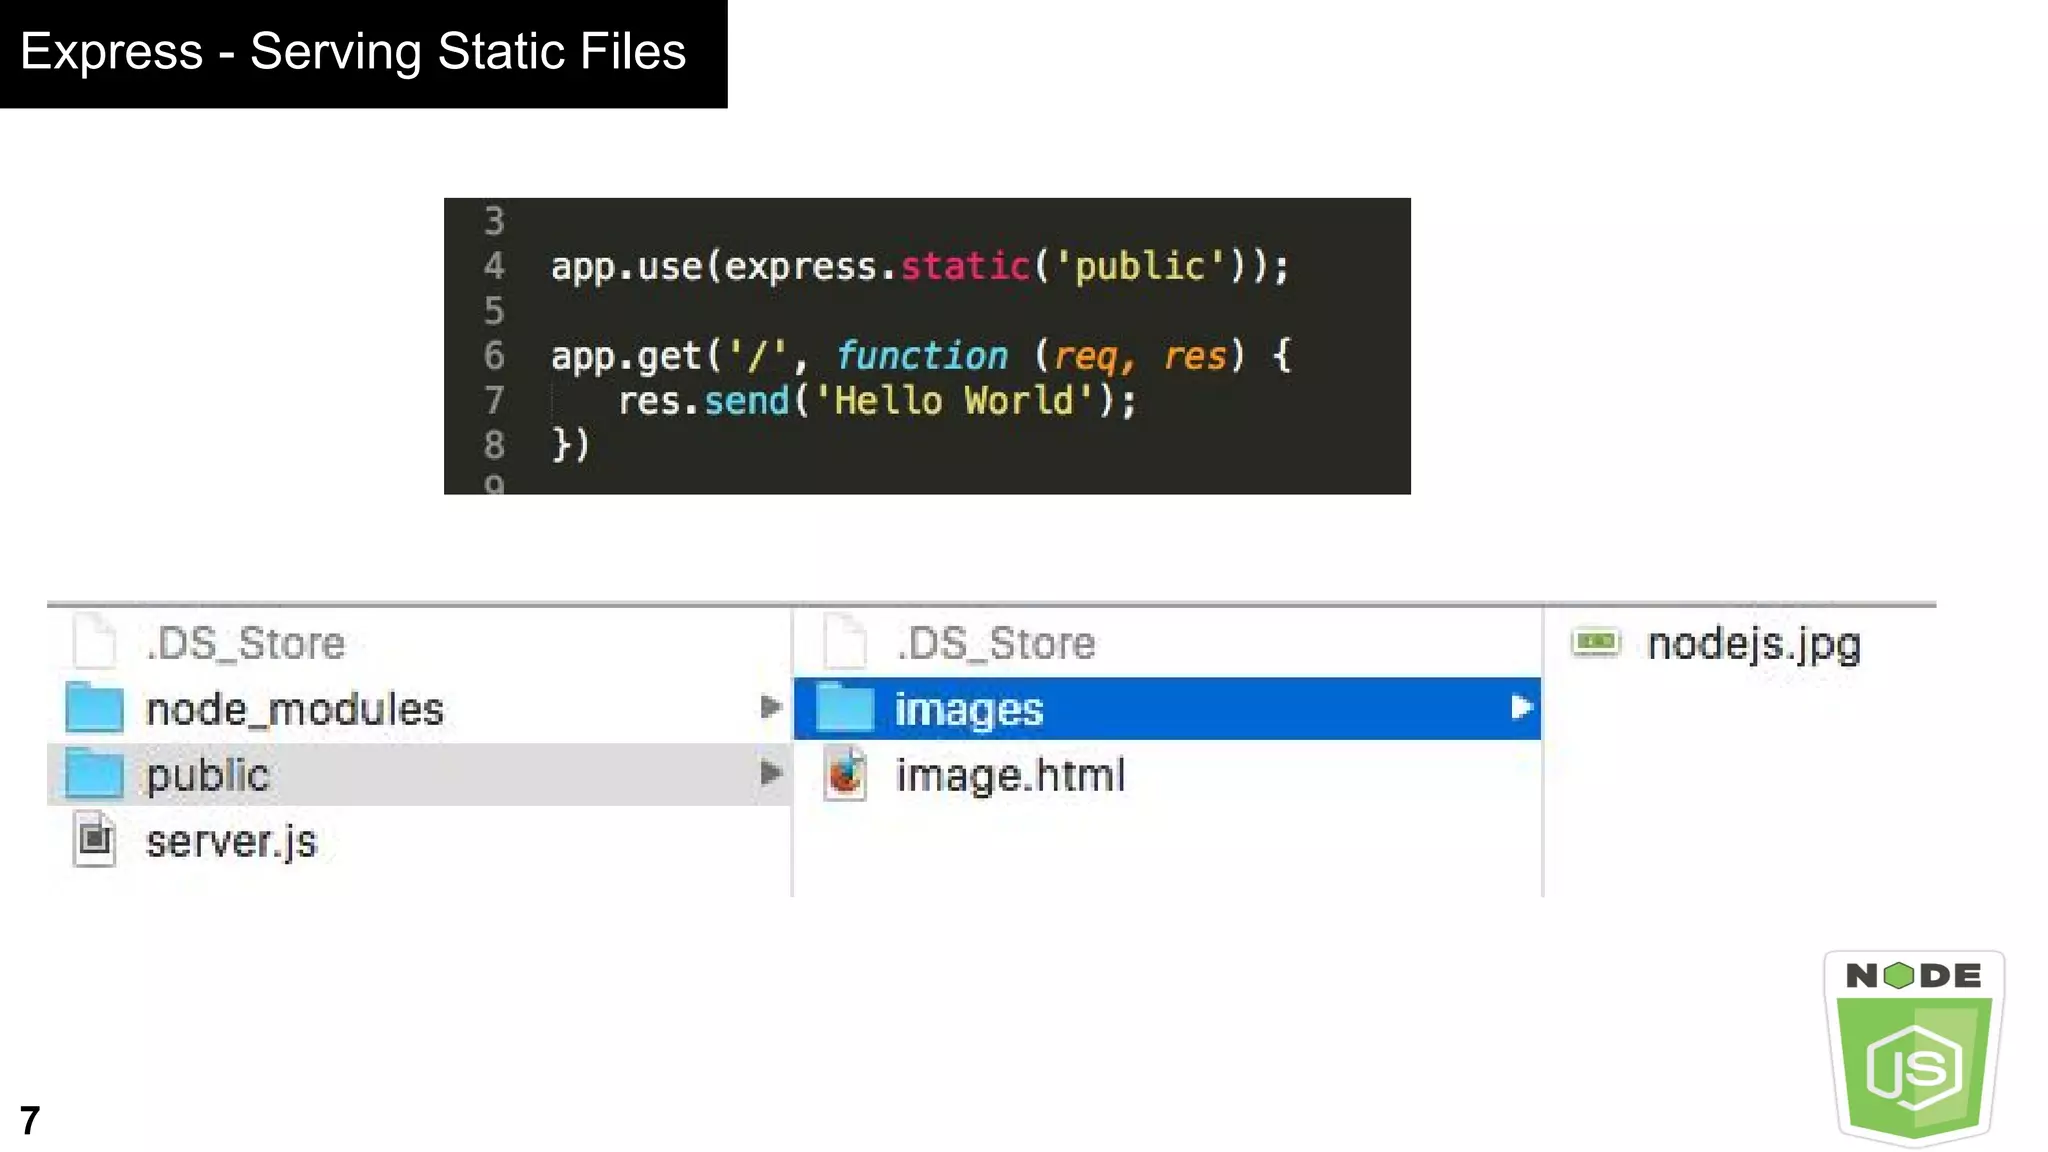Click the app.use(express.static('public')) code line
The width and height of the screenshot is (2048, 1152).
[920, 266]
